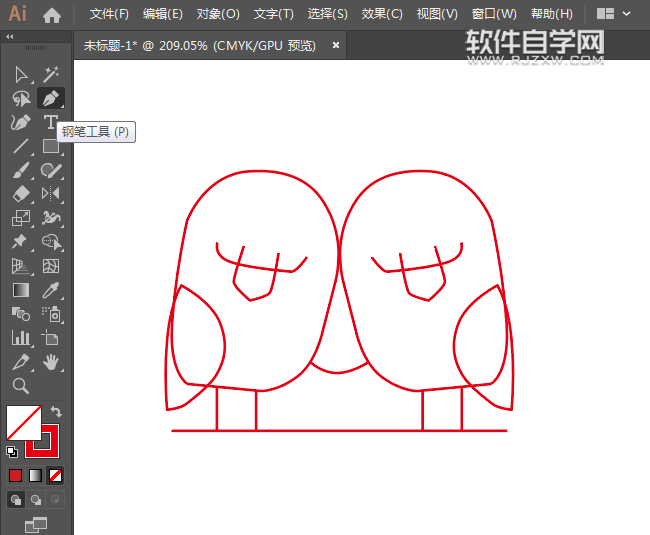Screen dimensions: 650x535
Task: Select the Line Segment tool
Action: [x=21, y=146]
